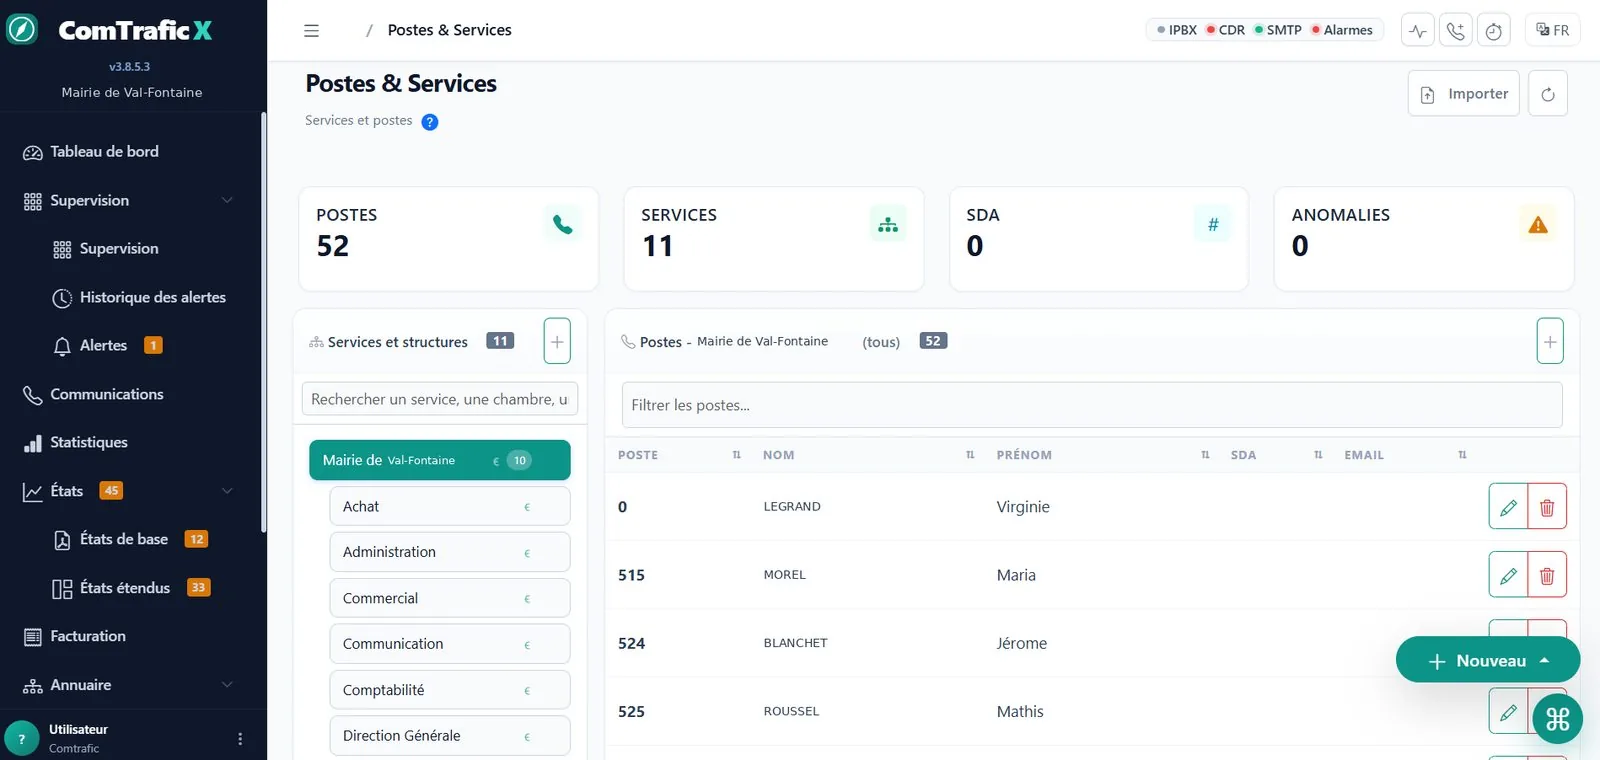Switch language with FR button
This screenshot has height=760, width=1600.
(x=1553, y=30)
